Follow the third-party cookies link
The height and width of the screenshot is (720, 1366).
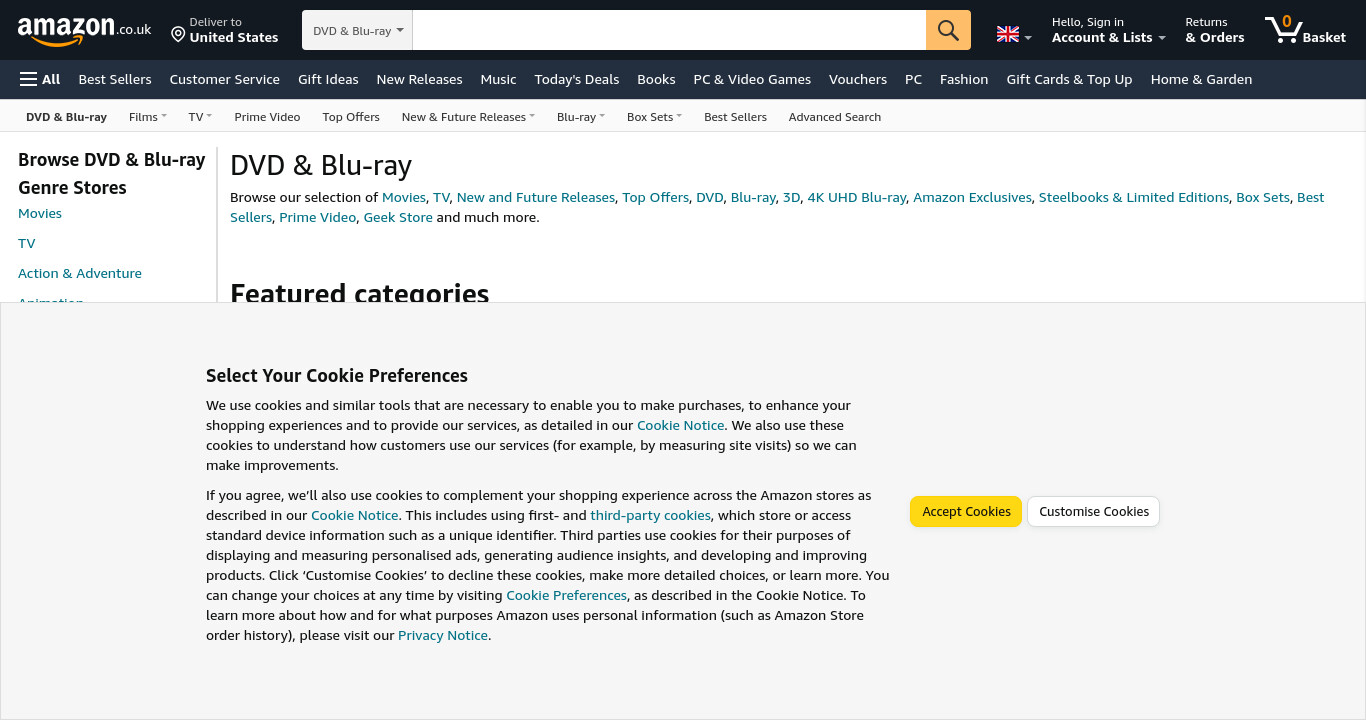650,515
